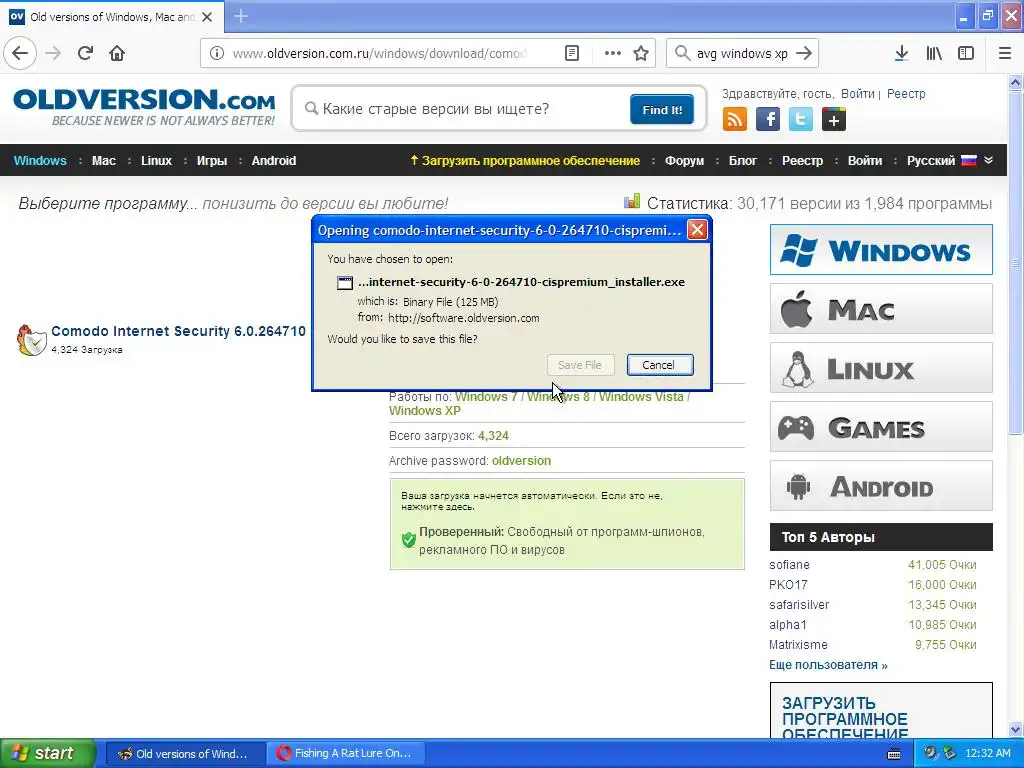The image size is (1024, 768).
Task: Submit the avg windows xp search arrow
Action: (x=804, y=53)
